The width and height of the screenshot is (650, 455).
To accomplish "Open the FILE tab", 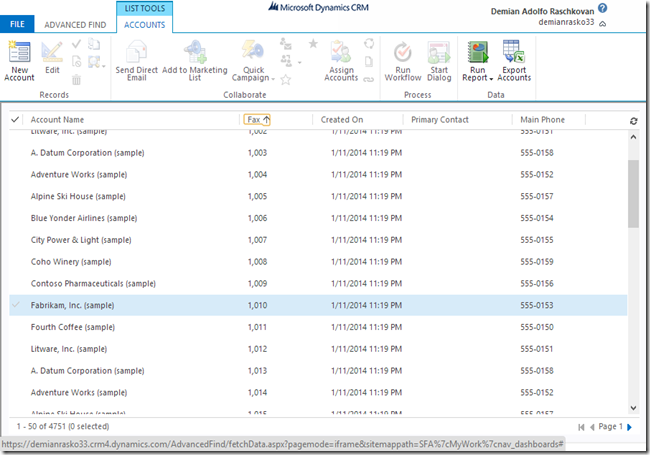I will pyautogui.click(x=17, y=24).
